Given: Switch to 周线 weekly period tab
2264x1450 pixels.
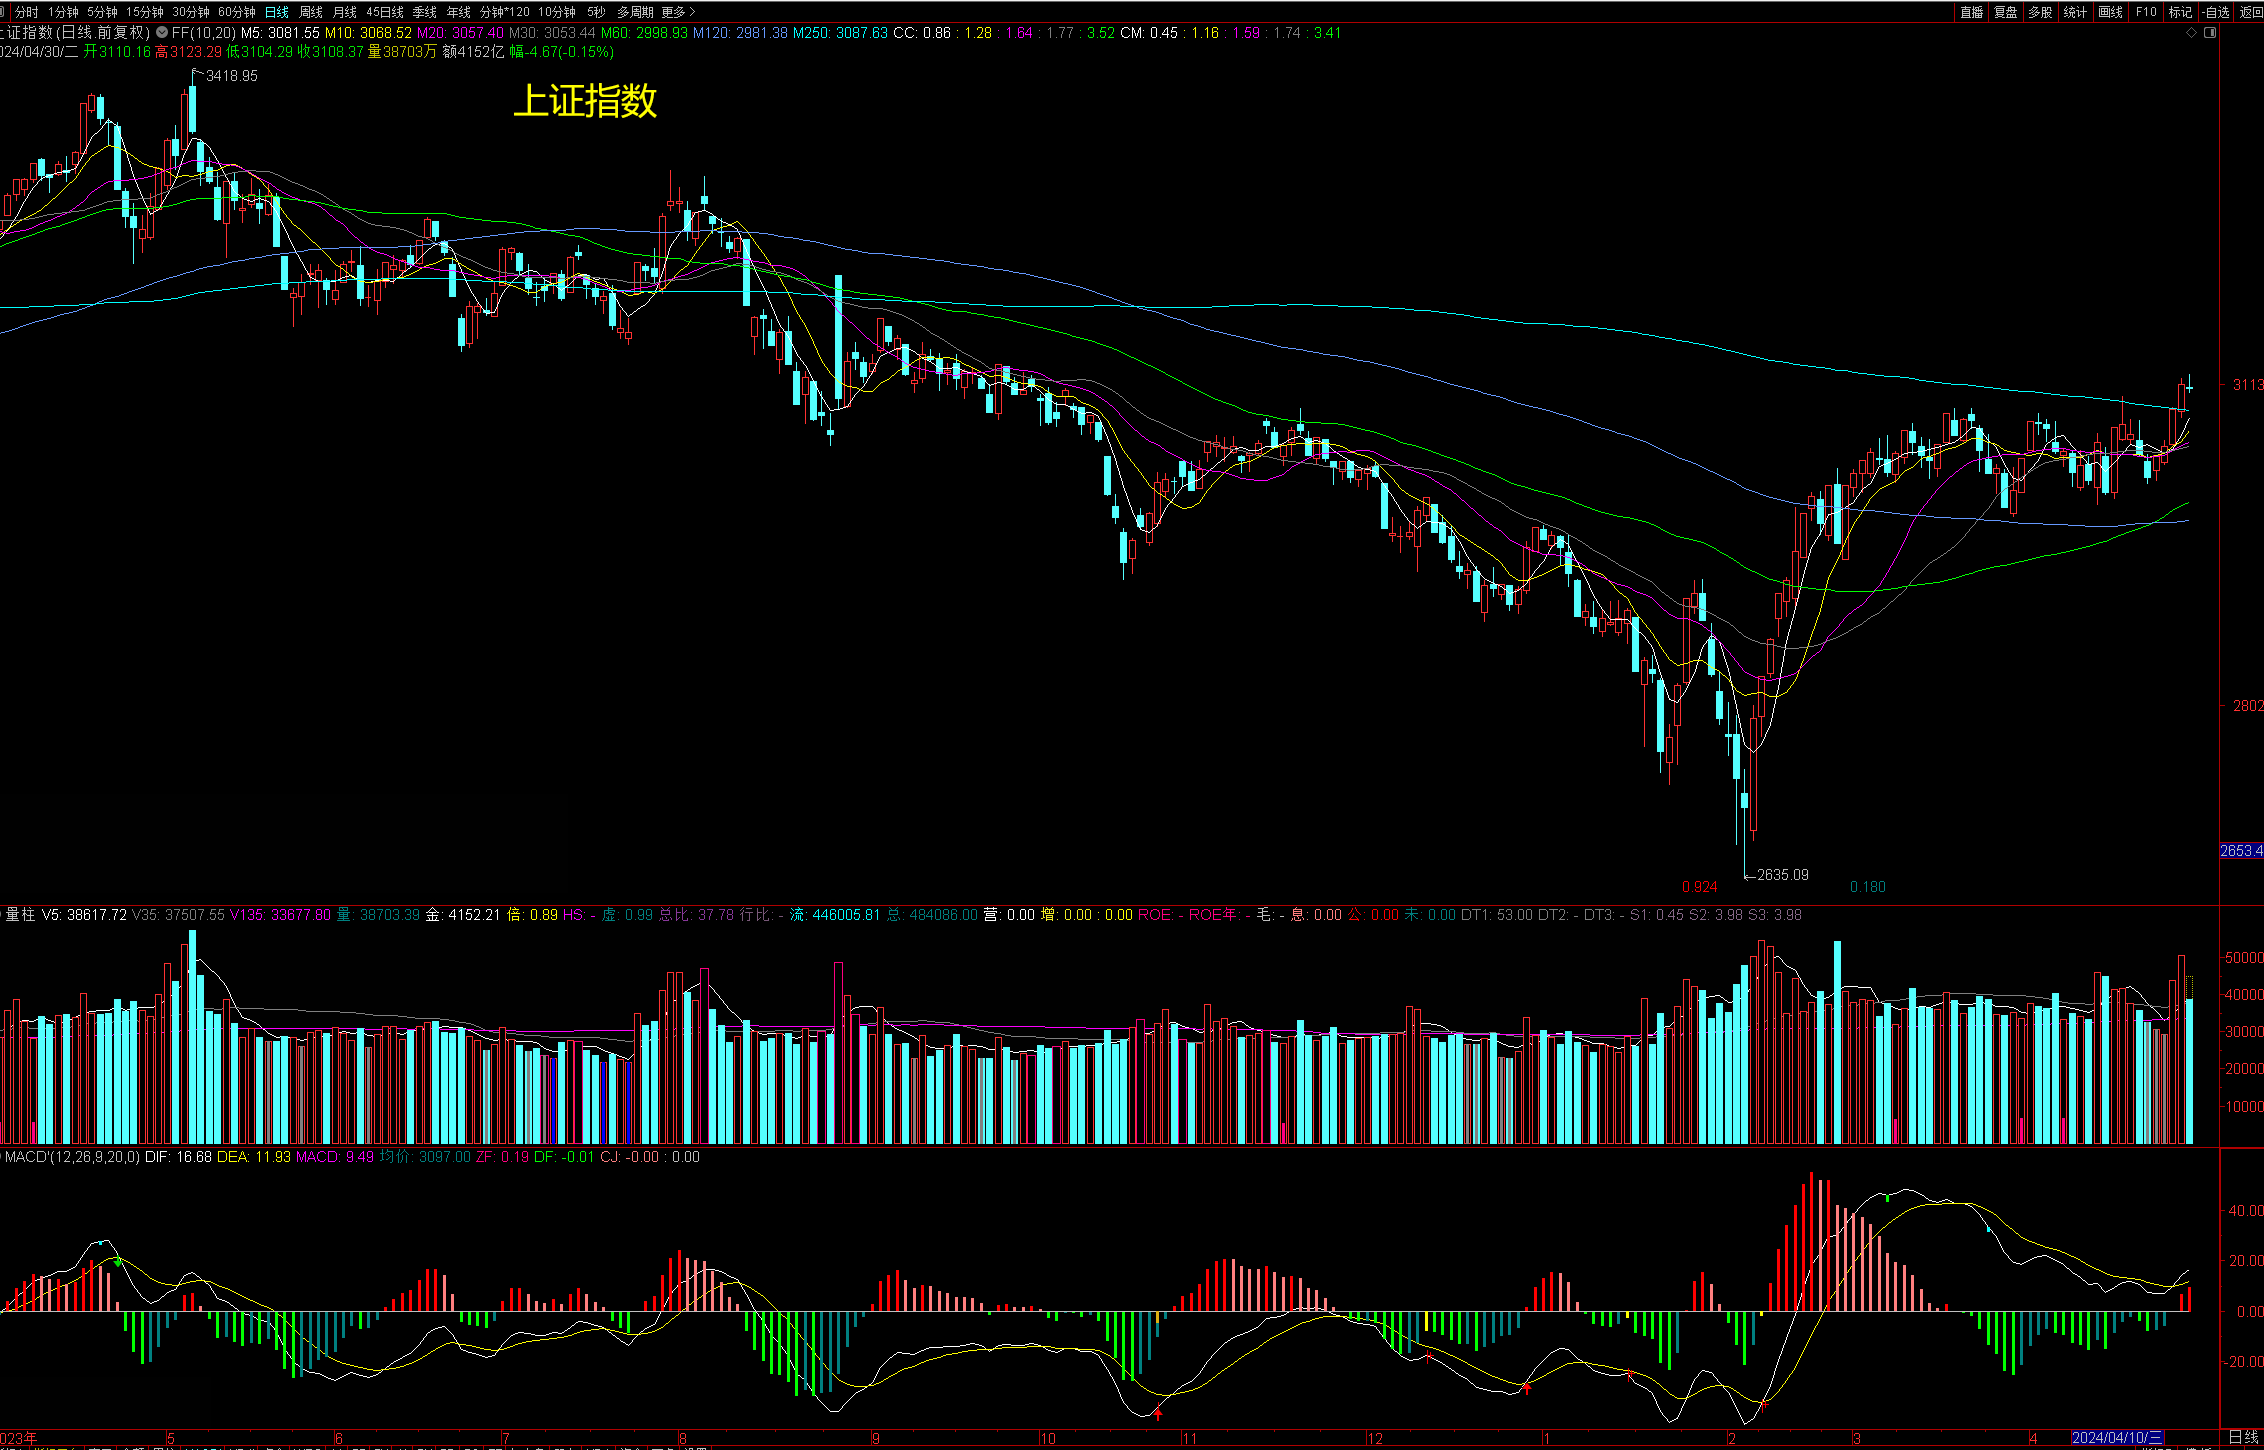Looking at the screenshot, I should click(311, 12).
